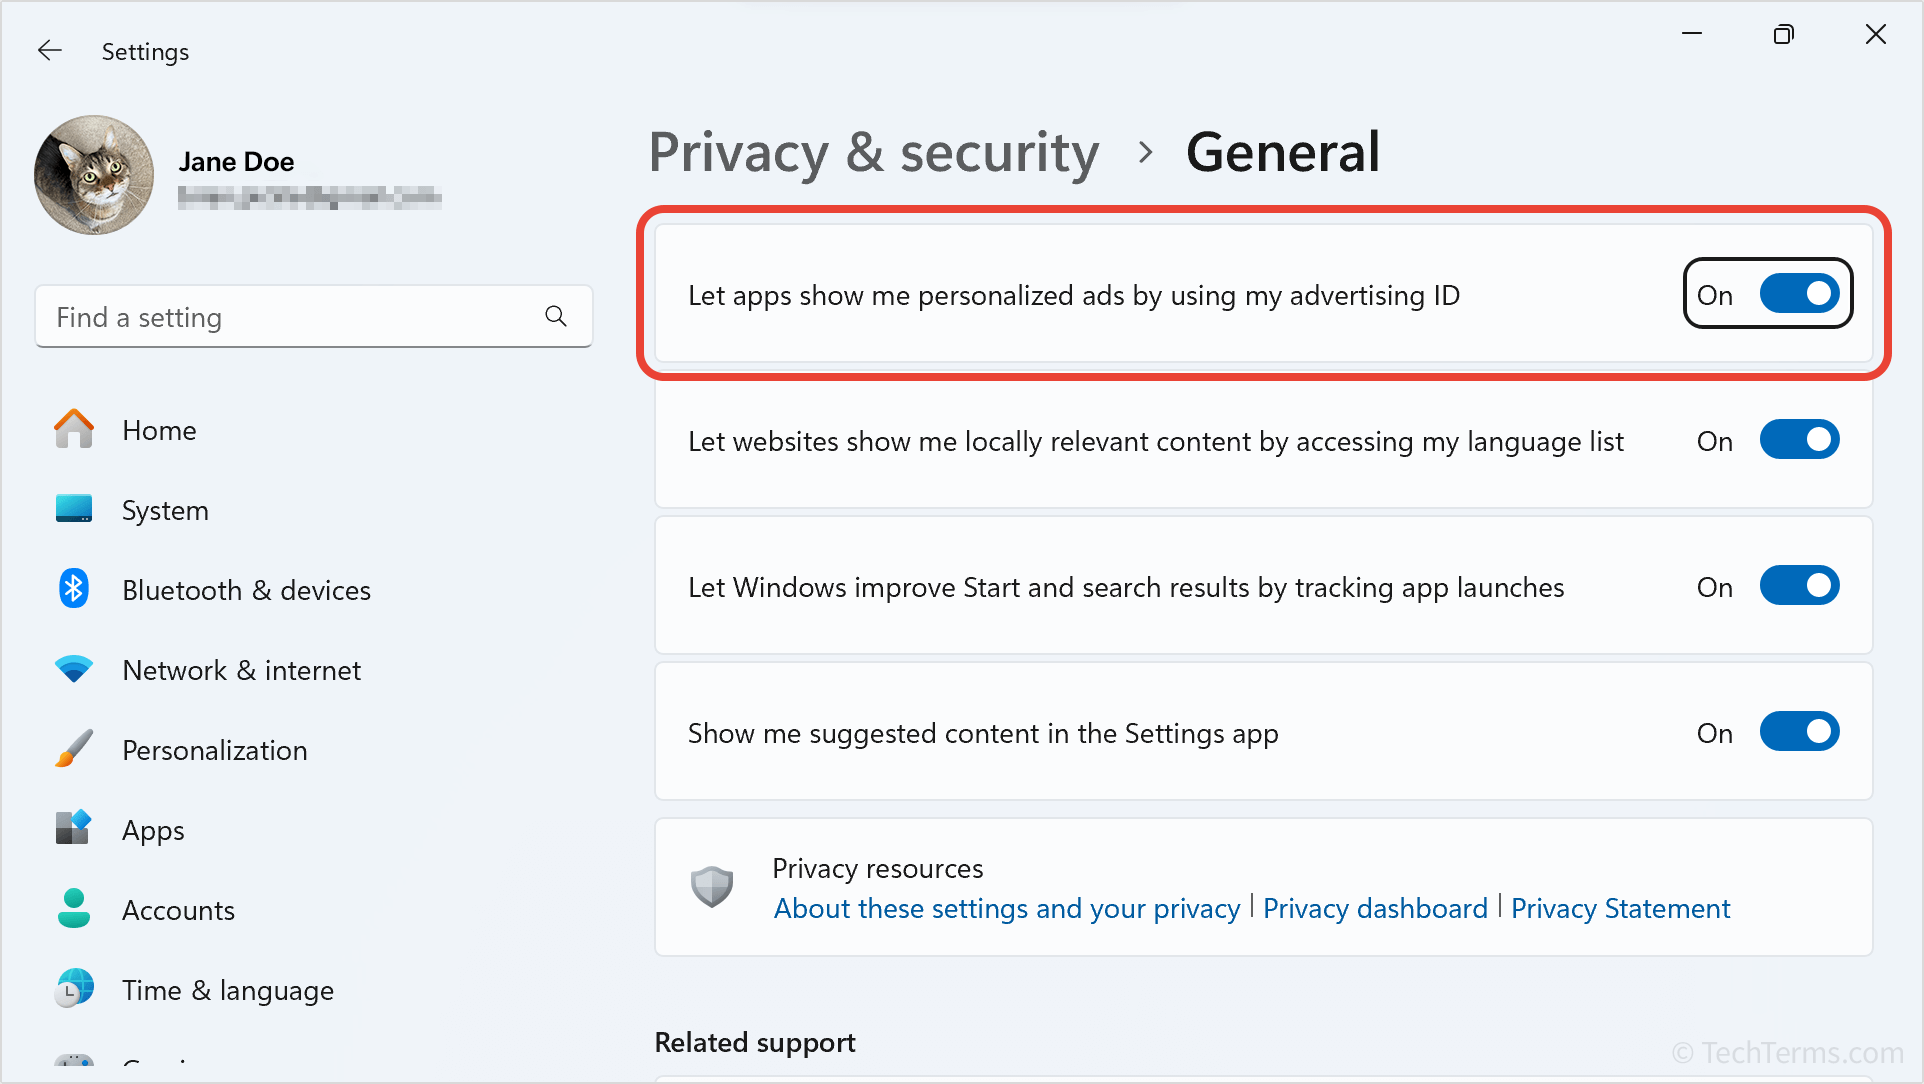Toggle tracking app launches switch
1924x1084 pixels.
pyautogui.click(x=1799, y=586)
